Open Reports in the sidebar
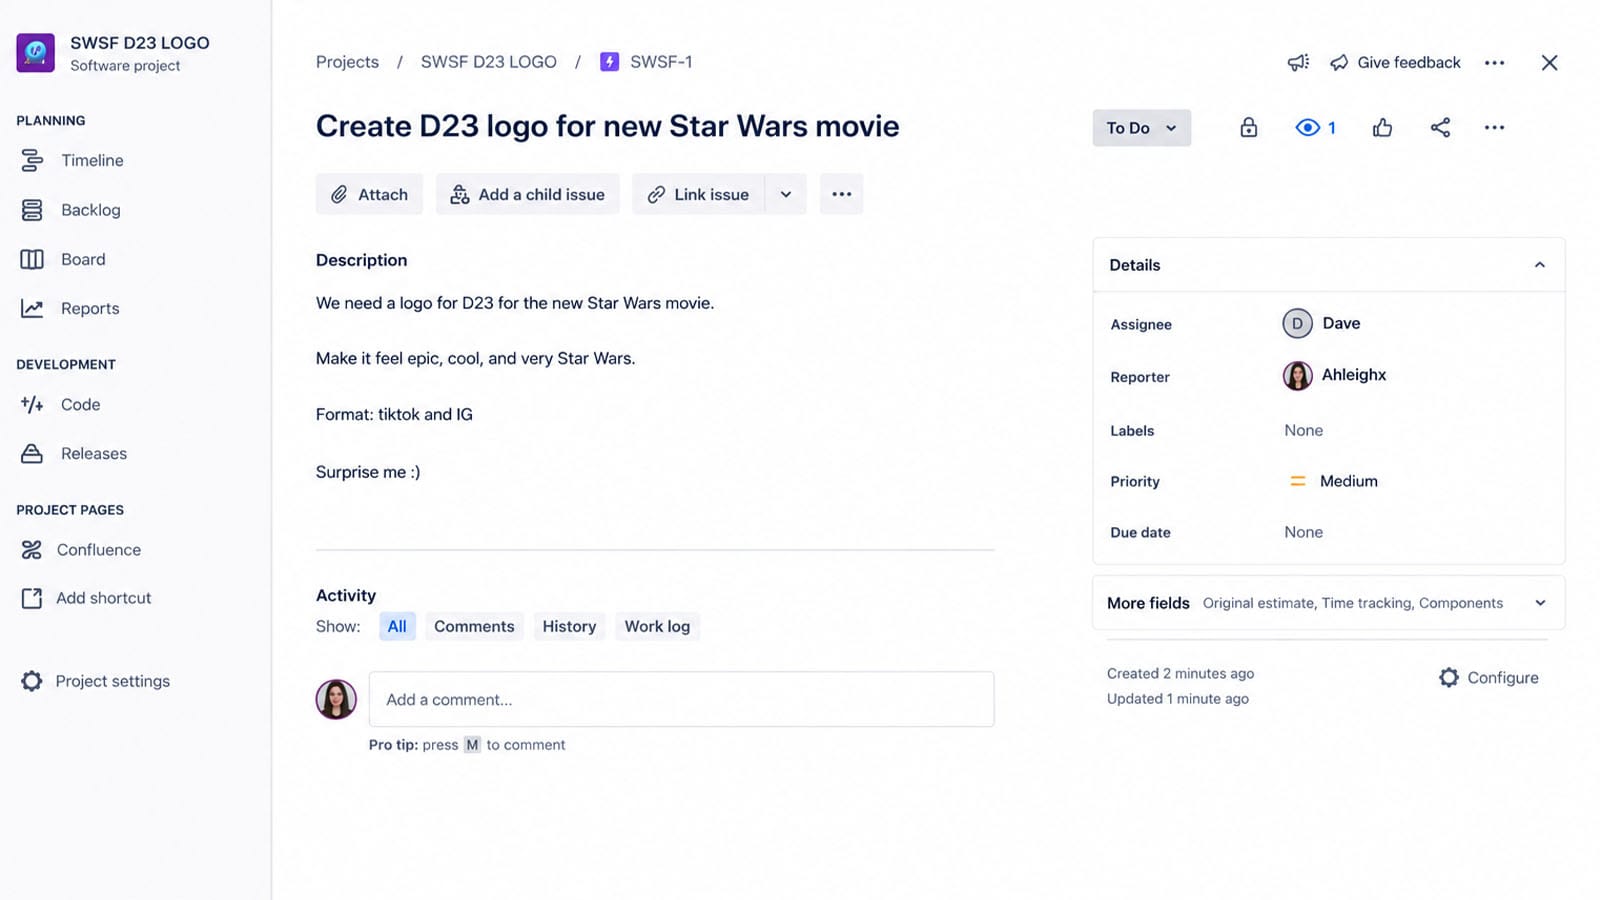This screenshot has height=900, width=1600. 90,309
